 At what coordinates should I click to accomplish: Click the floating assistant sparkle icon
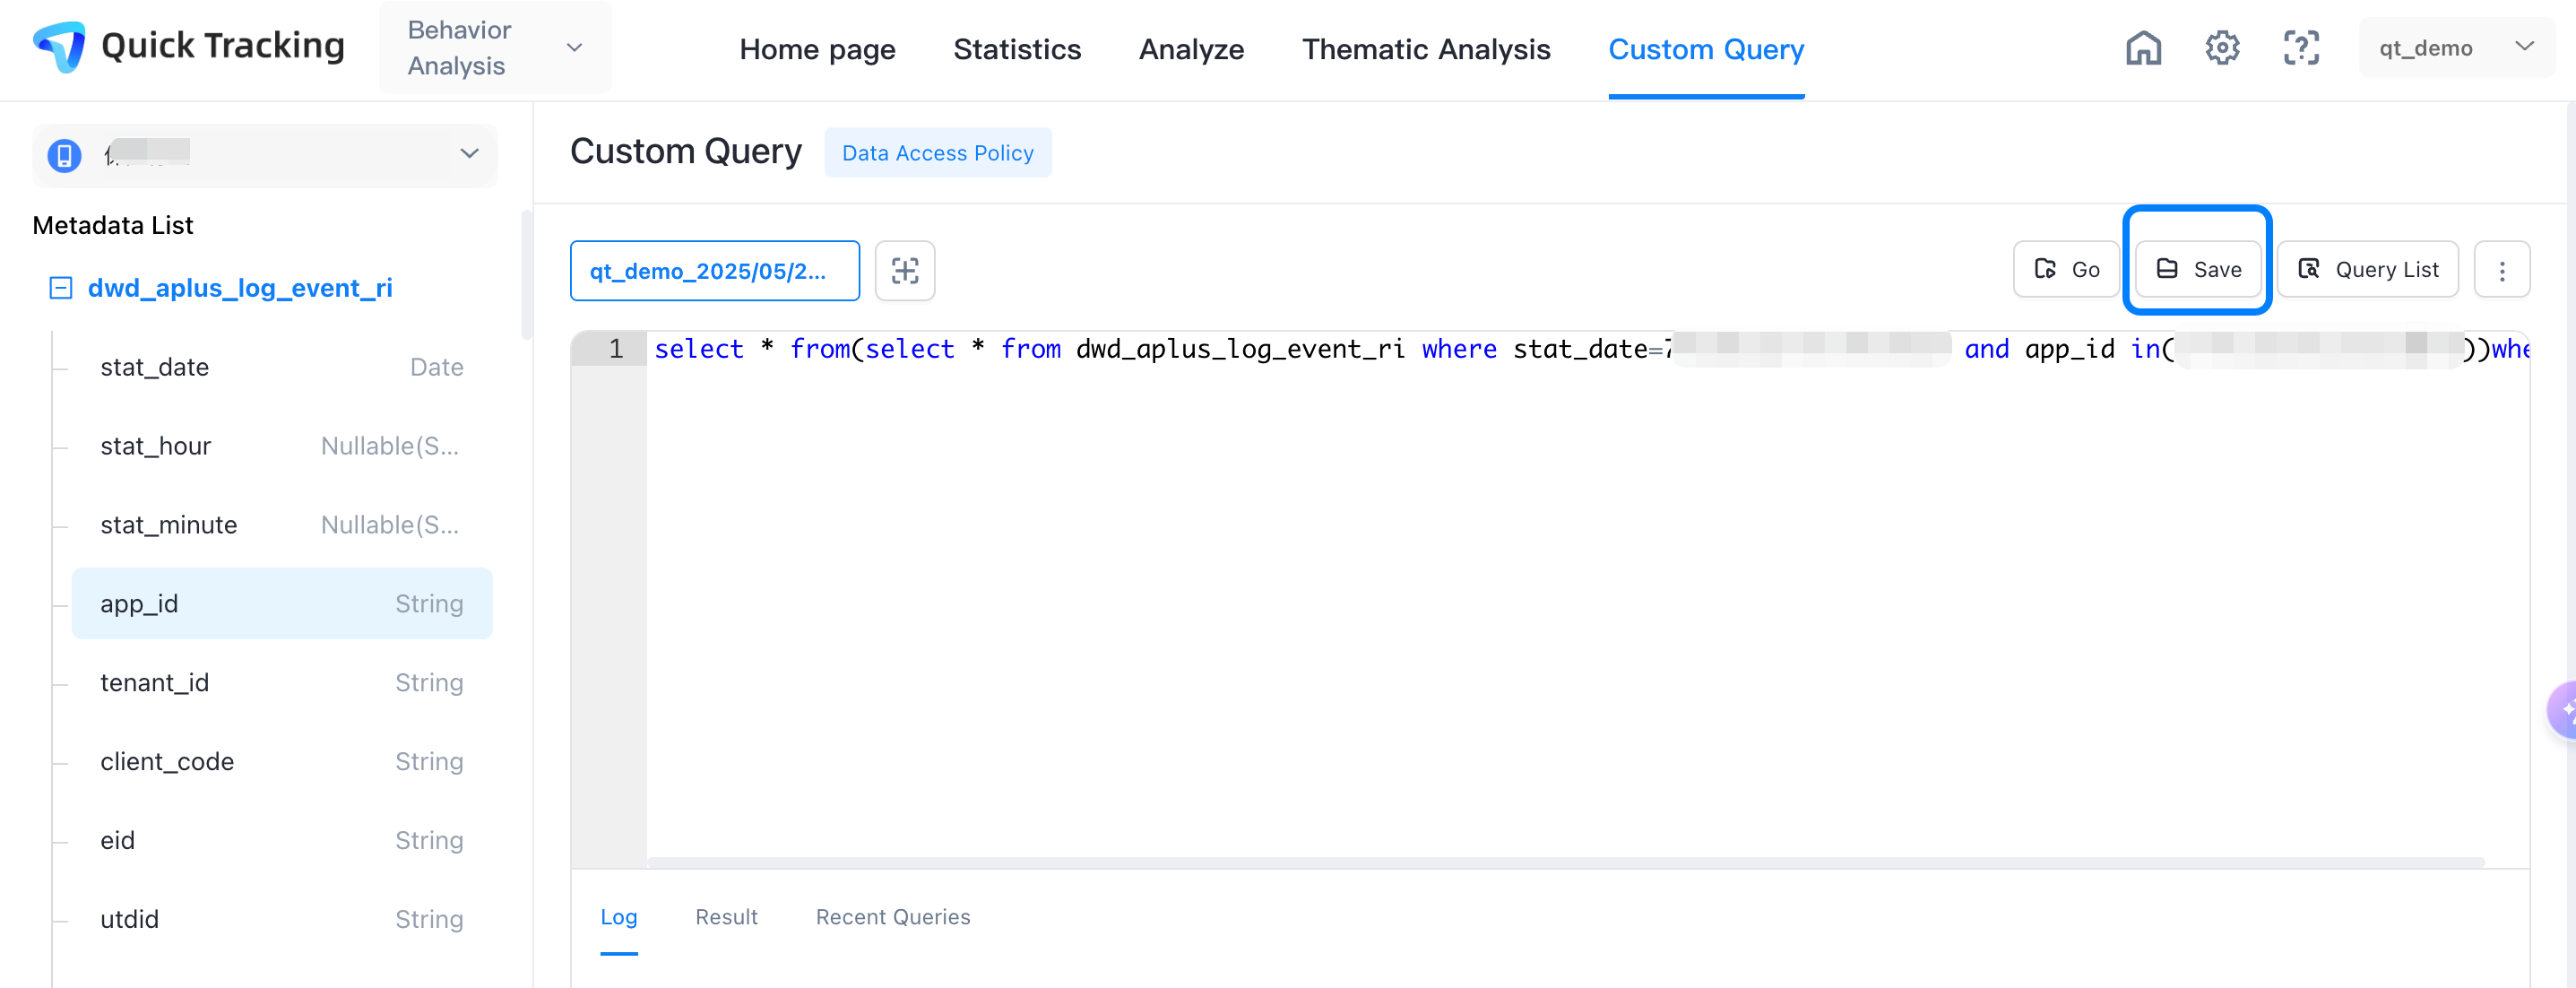pos(2564,710)
